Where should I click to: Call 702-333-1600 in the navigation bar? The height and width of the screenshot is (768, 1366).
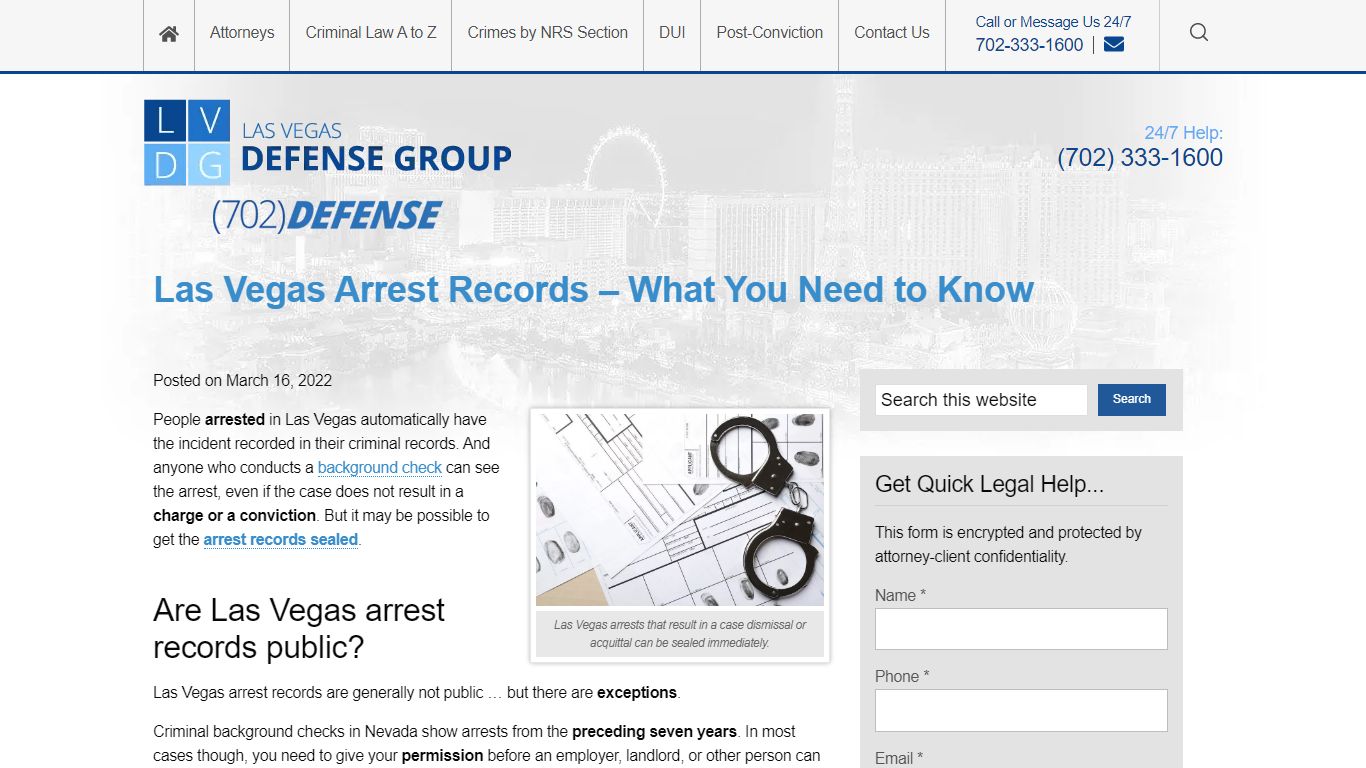click(1029, 45)
